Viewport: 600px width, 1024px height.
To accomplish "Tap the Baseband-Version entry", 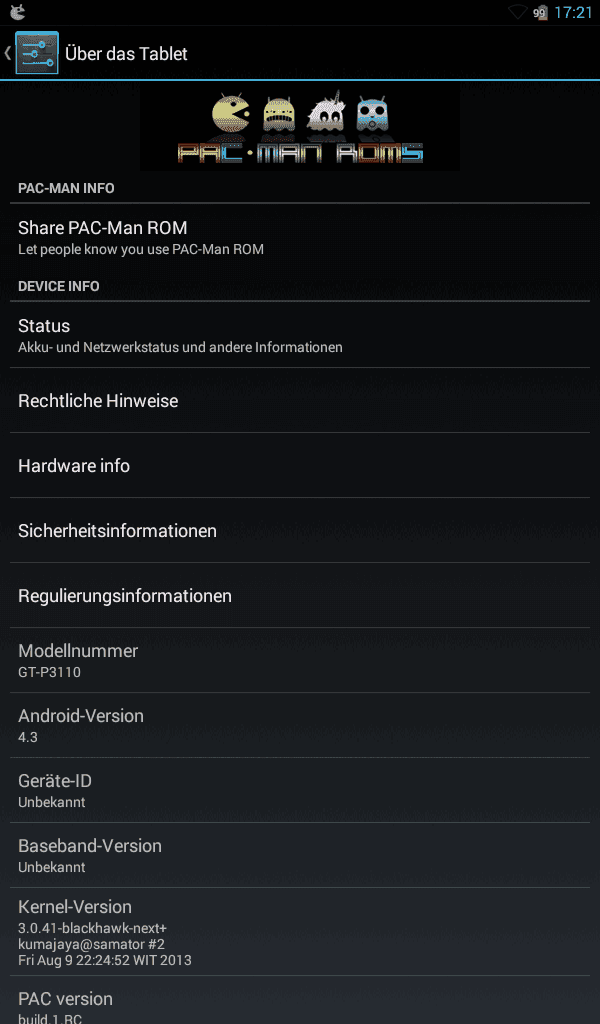I will (300, 856).
